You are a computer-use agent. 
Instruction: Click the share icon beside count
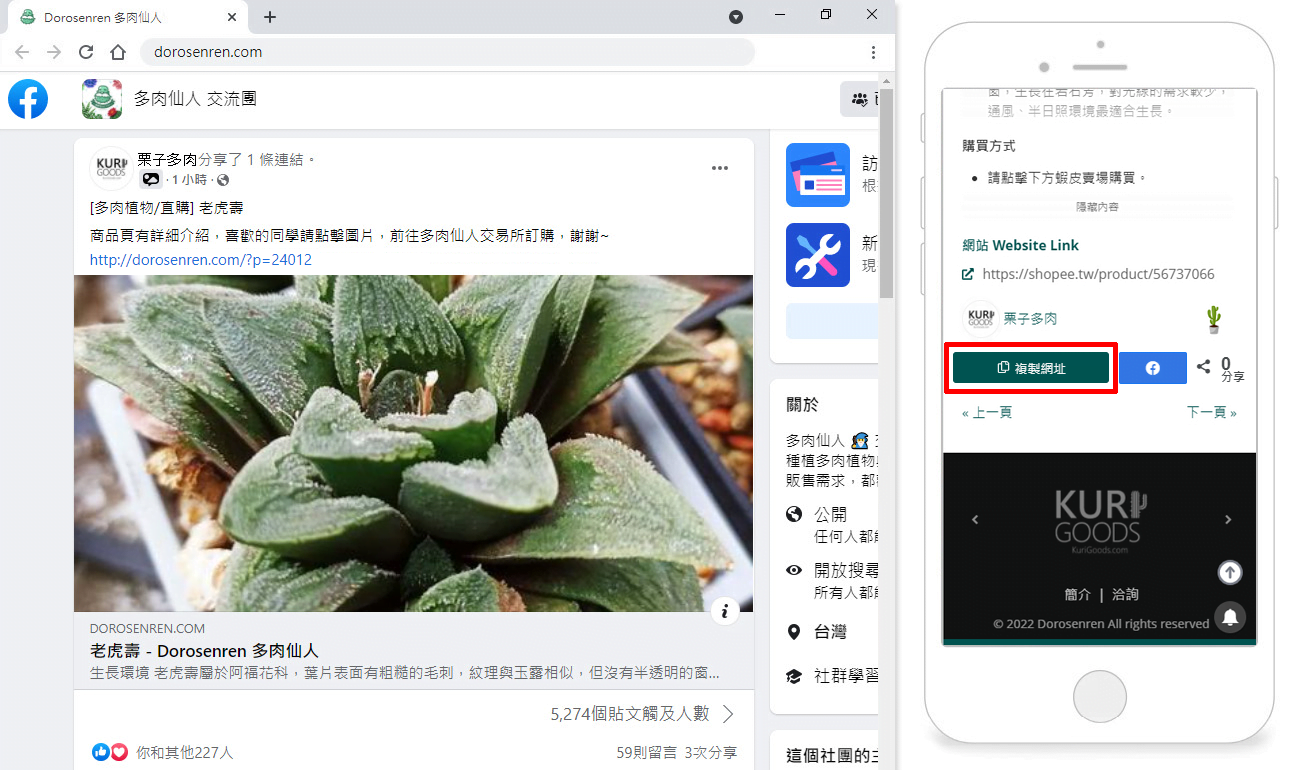[x=1204, y=367]
